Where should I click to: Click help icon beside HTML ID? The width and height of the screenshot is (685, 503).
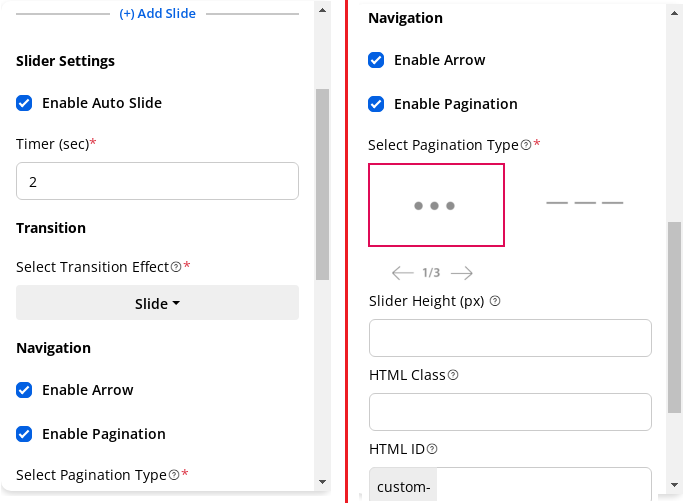pos(432,449)
